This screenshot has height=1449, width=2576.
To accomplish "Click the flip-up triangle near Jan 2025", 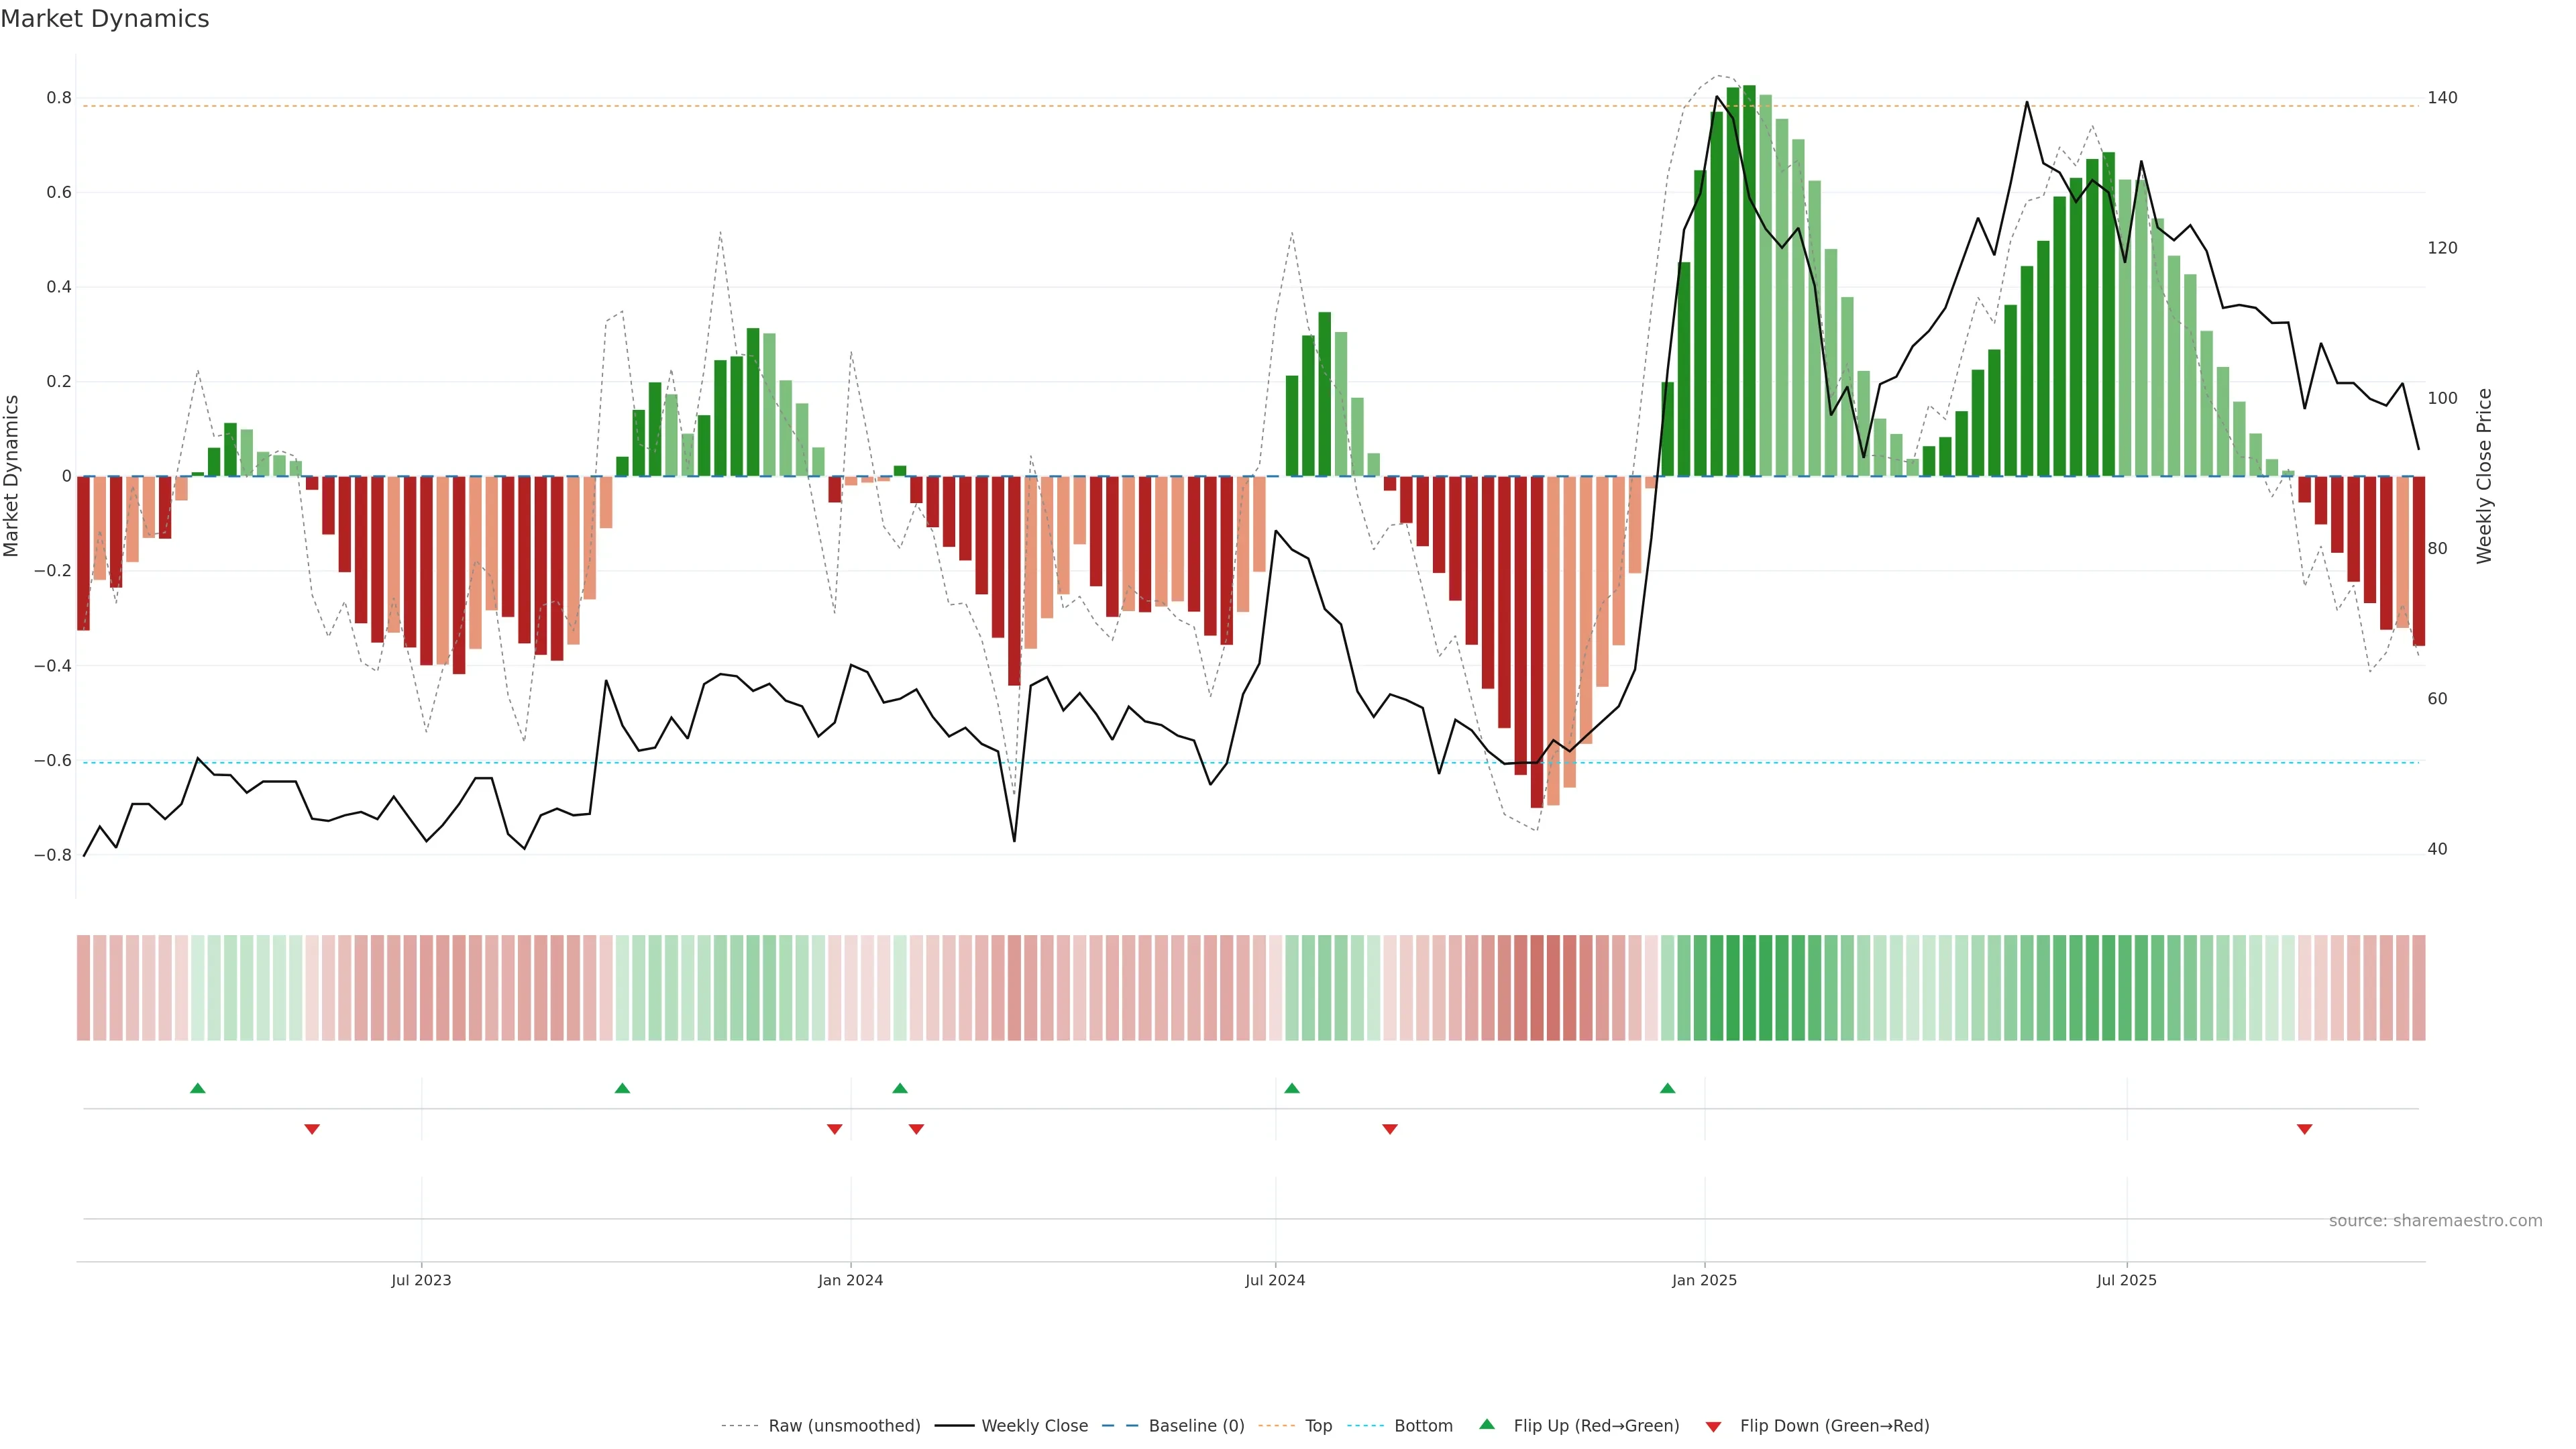I will [x=1667, y=1088].
